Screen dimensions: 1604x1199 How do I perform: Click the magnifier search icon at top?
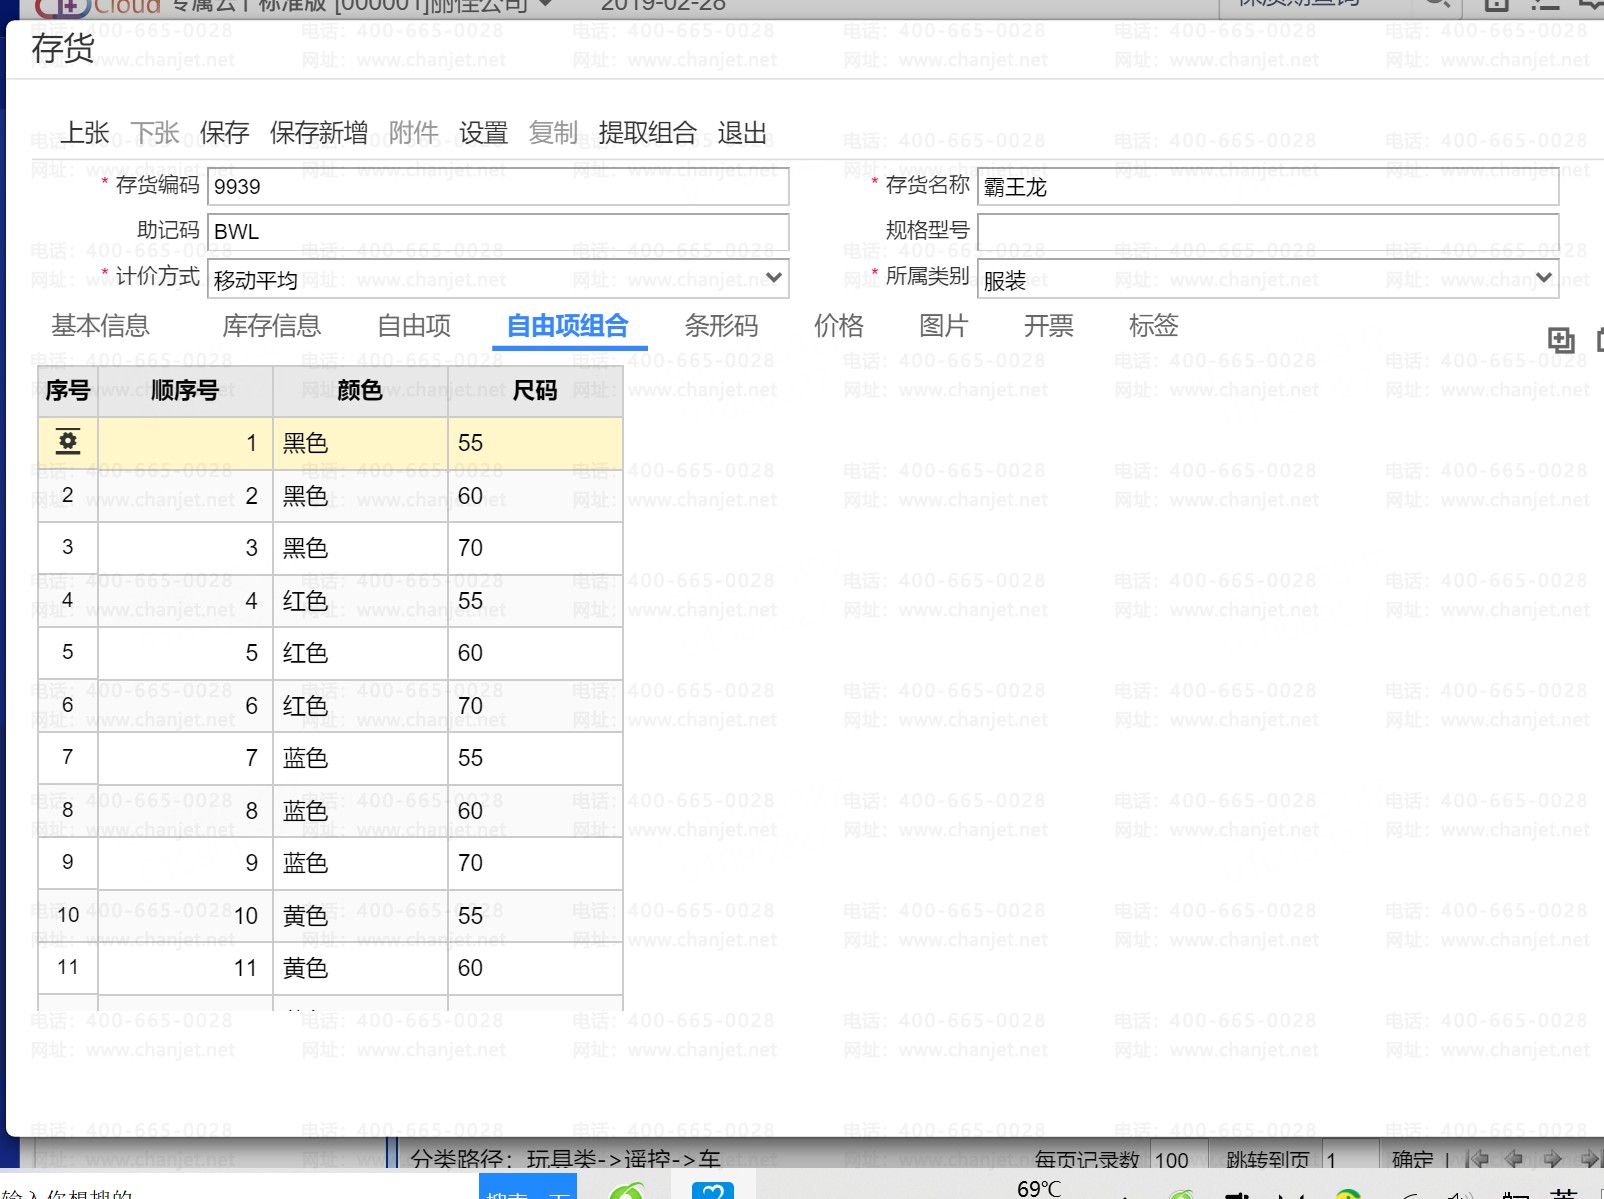click(x=1437, y=4)
